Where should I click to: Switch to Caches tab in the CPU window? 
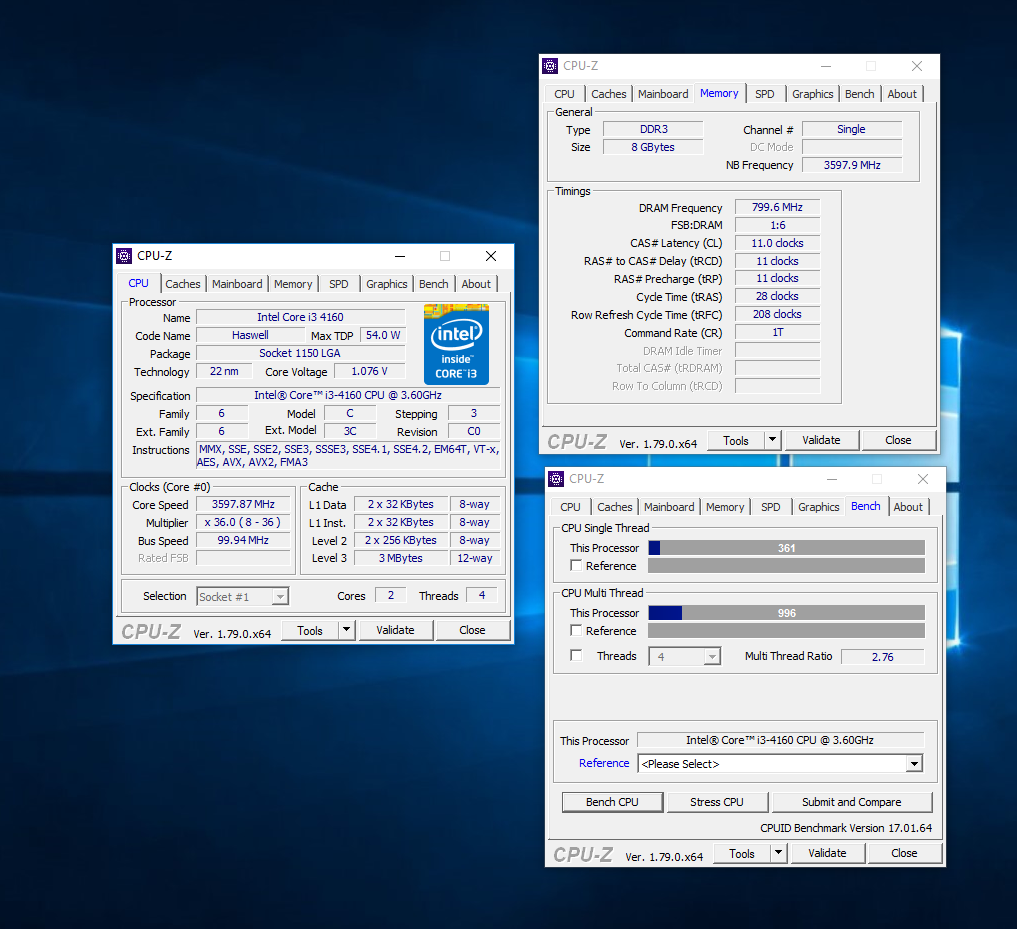[183, 284]
